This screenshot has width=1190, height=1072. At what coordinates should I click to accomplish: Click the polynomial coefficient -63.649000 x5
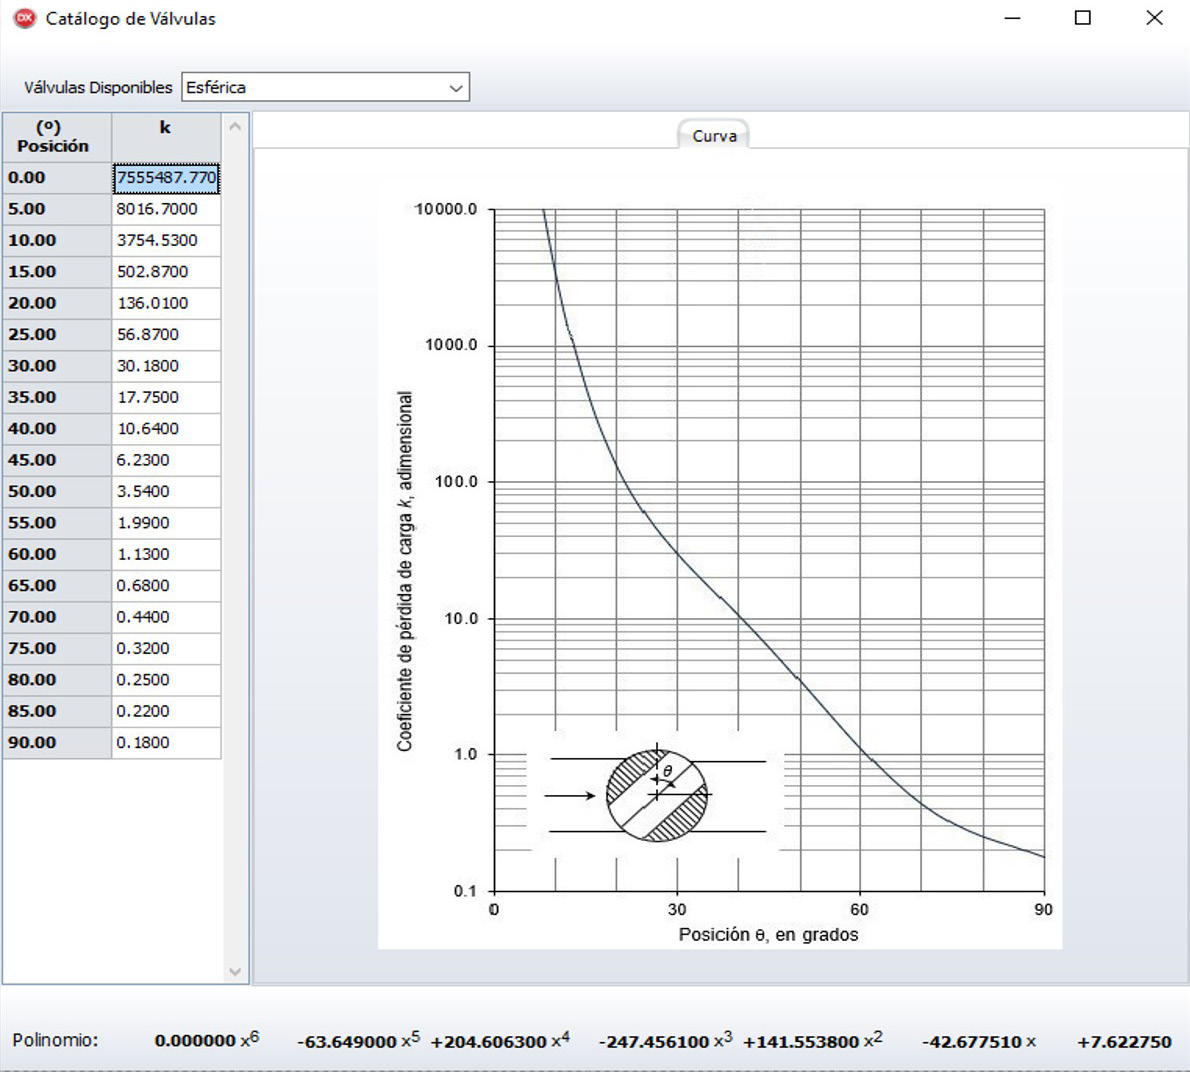coord(358,1041)
